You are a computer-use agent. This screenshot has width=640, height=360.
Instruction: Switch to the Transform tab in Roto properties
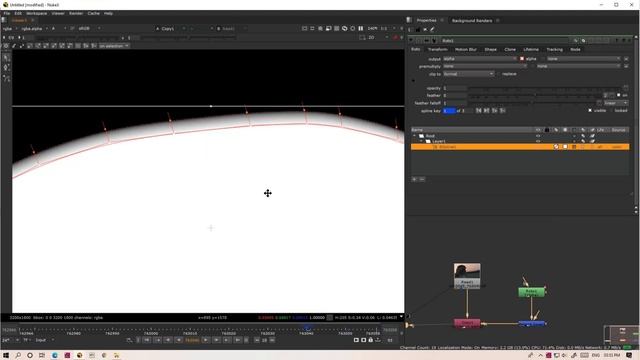point(438,49)
